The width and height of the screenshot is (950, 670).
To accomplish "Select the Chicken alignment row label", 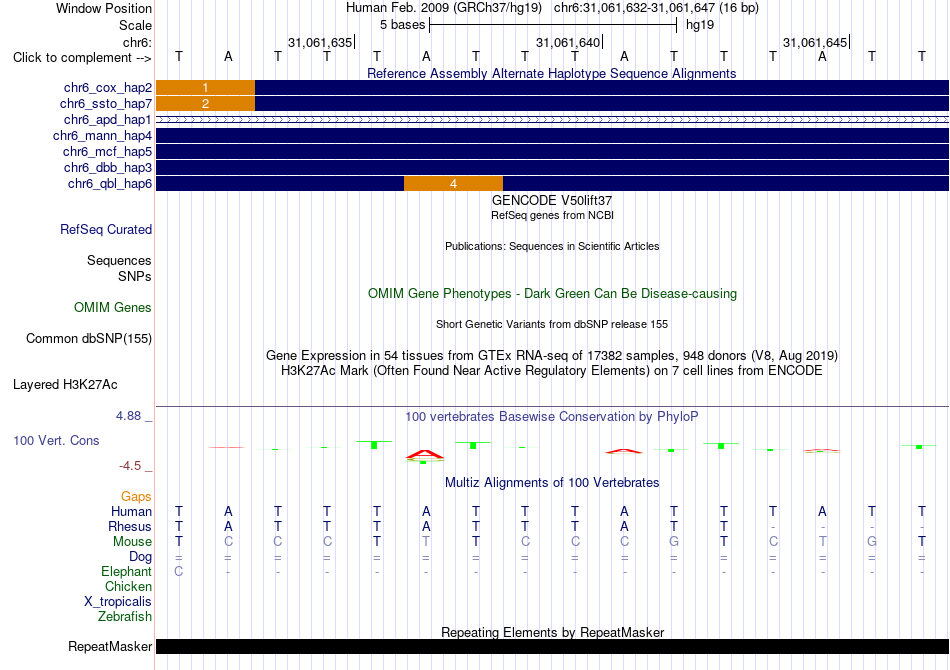I will tap(128, 586).
